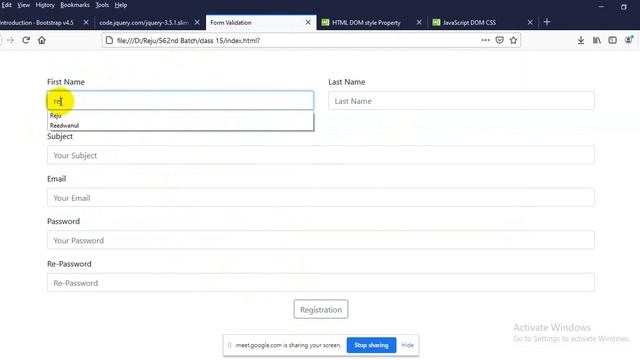Open the Bookmarks menu
The width and height of the screenshot is (640, 360).
coord(75,5)
